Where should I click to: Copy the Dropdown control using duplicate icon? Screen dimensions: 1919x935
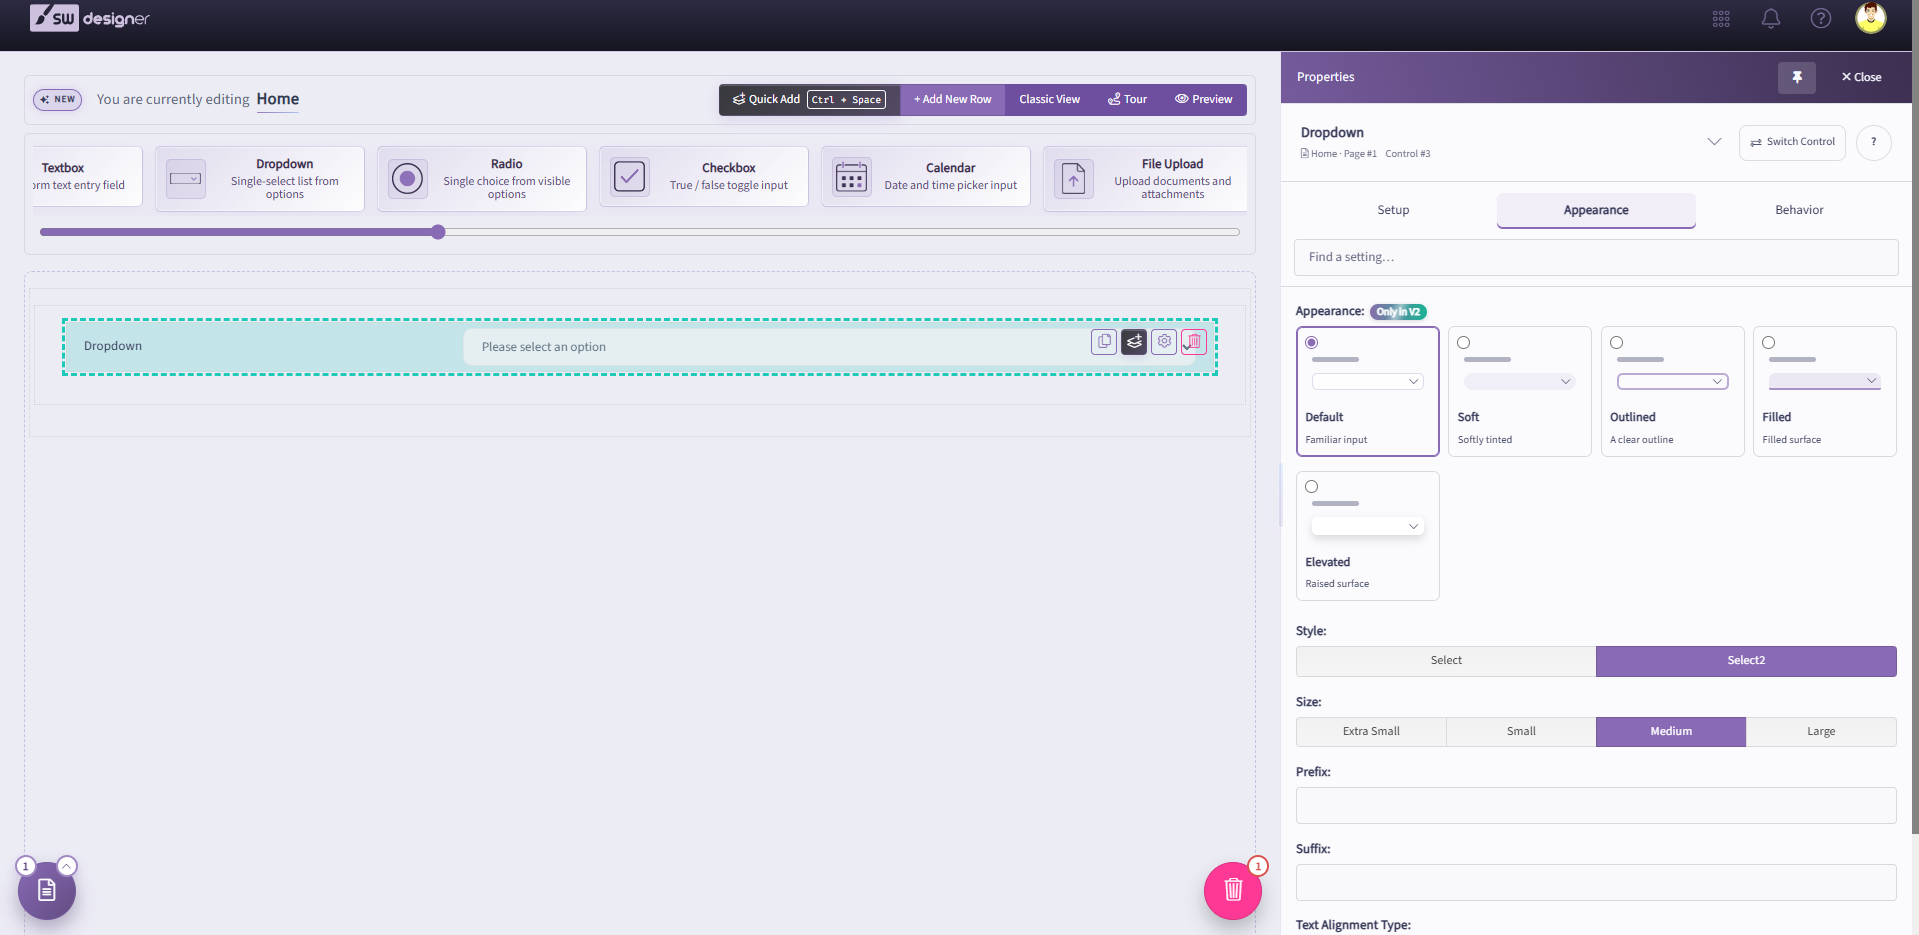click(1104, 342)
